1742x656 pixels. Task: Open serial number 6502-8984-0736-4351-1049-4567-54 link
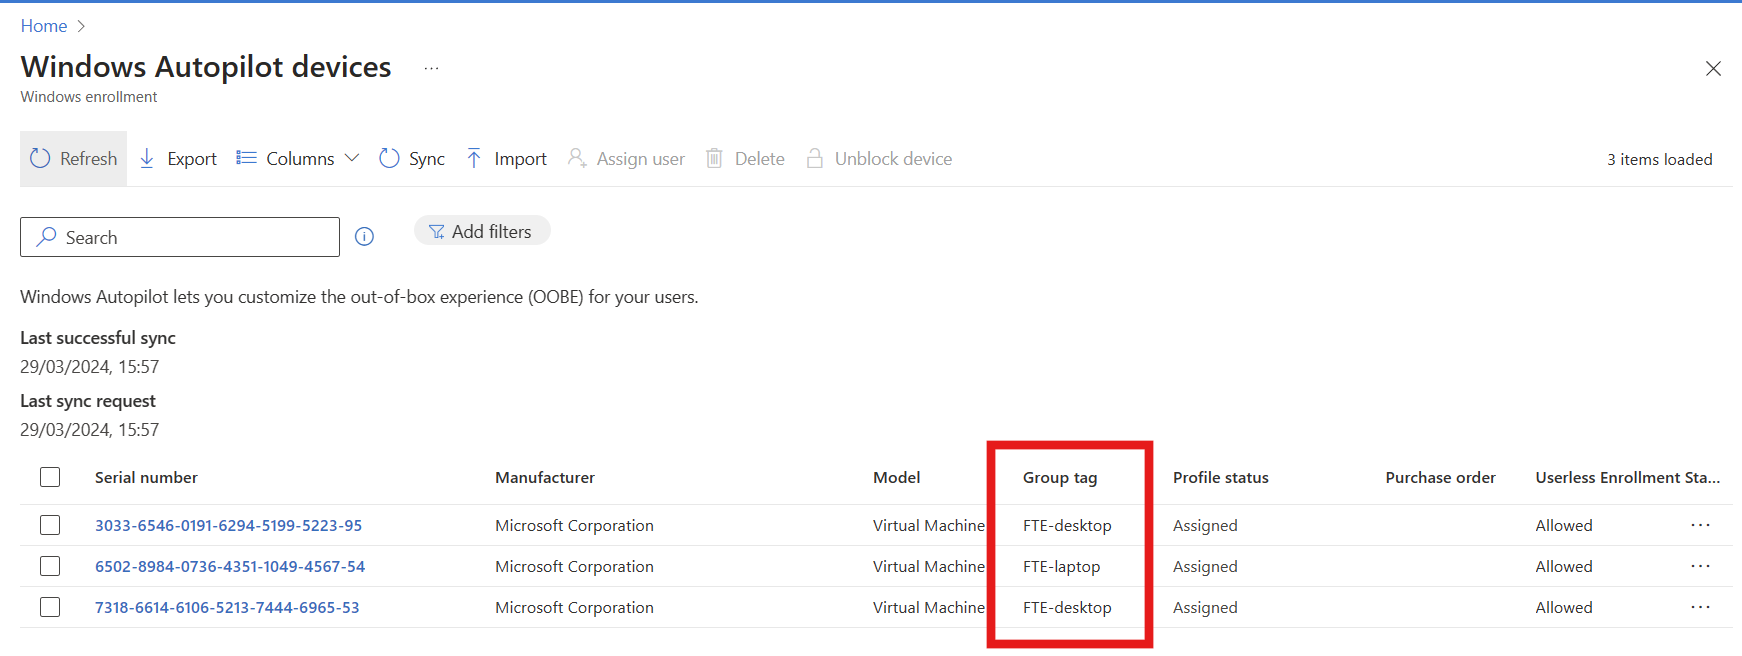(230, 566)
